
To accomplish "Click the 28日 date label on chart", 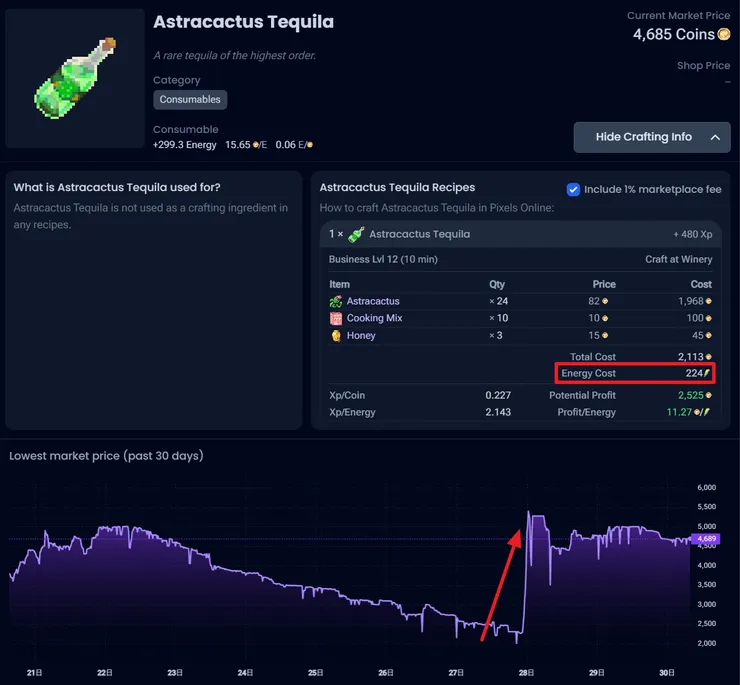I will point(526,673).
